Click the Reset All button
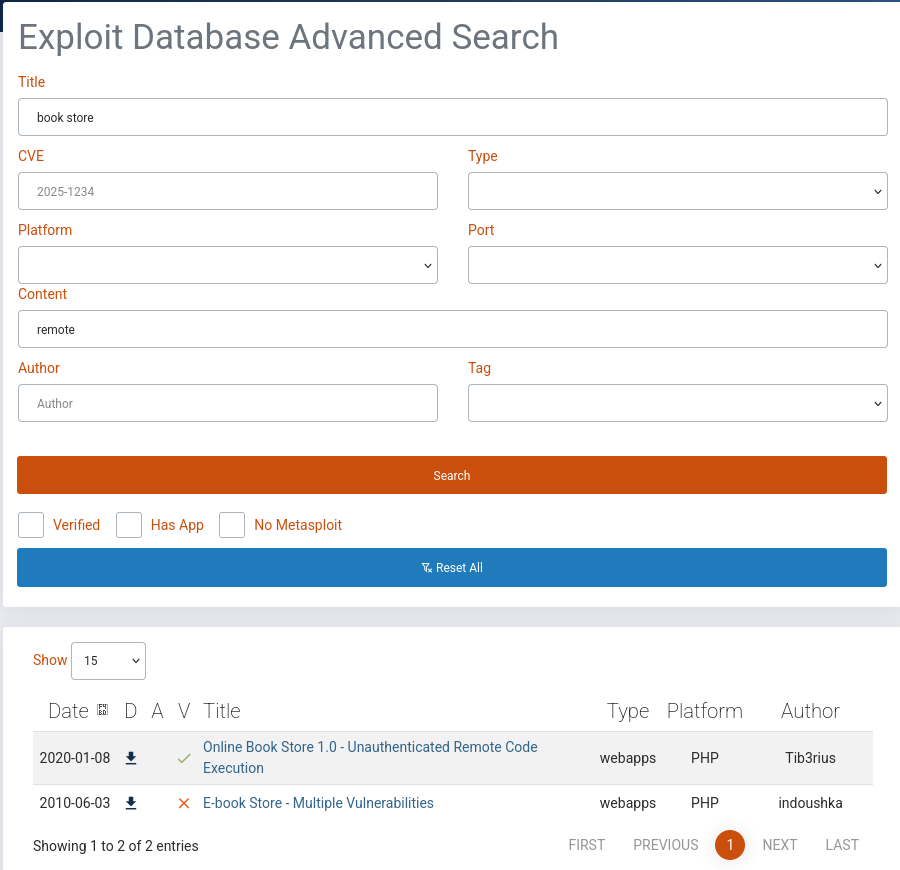This screenshot has height=870, width=900. 452,568
